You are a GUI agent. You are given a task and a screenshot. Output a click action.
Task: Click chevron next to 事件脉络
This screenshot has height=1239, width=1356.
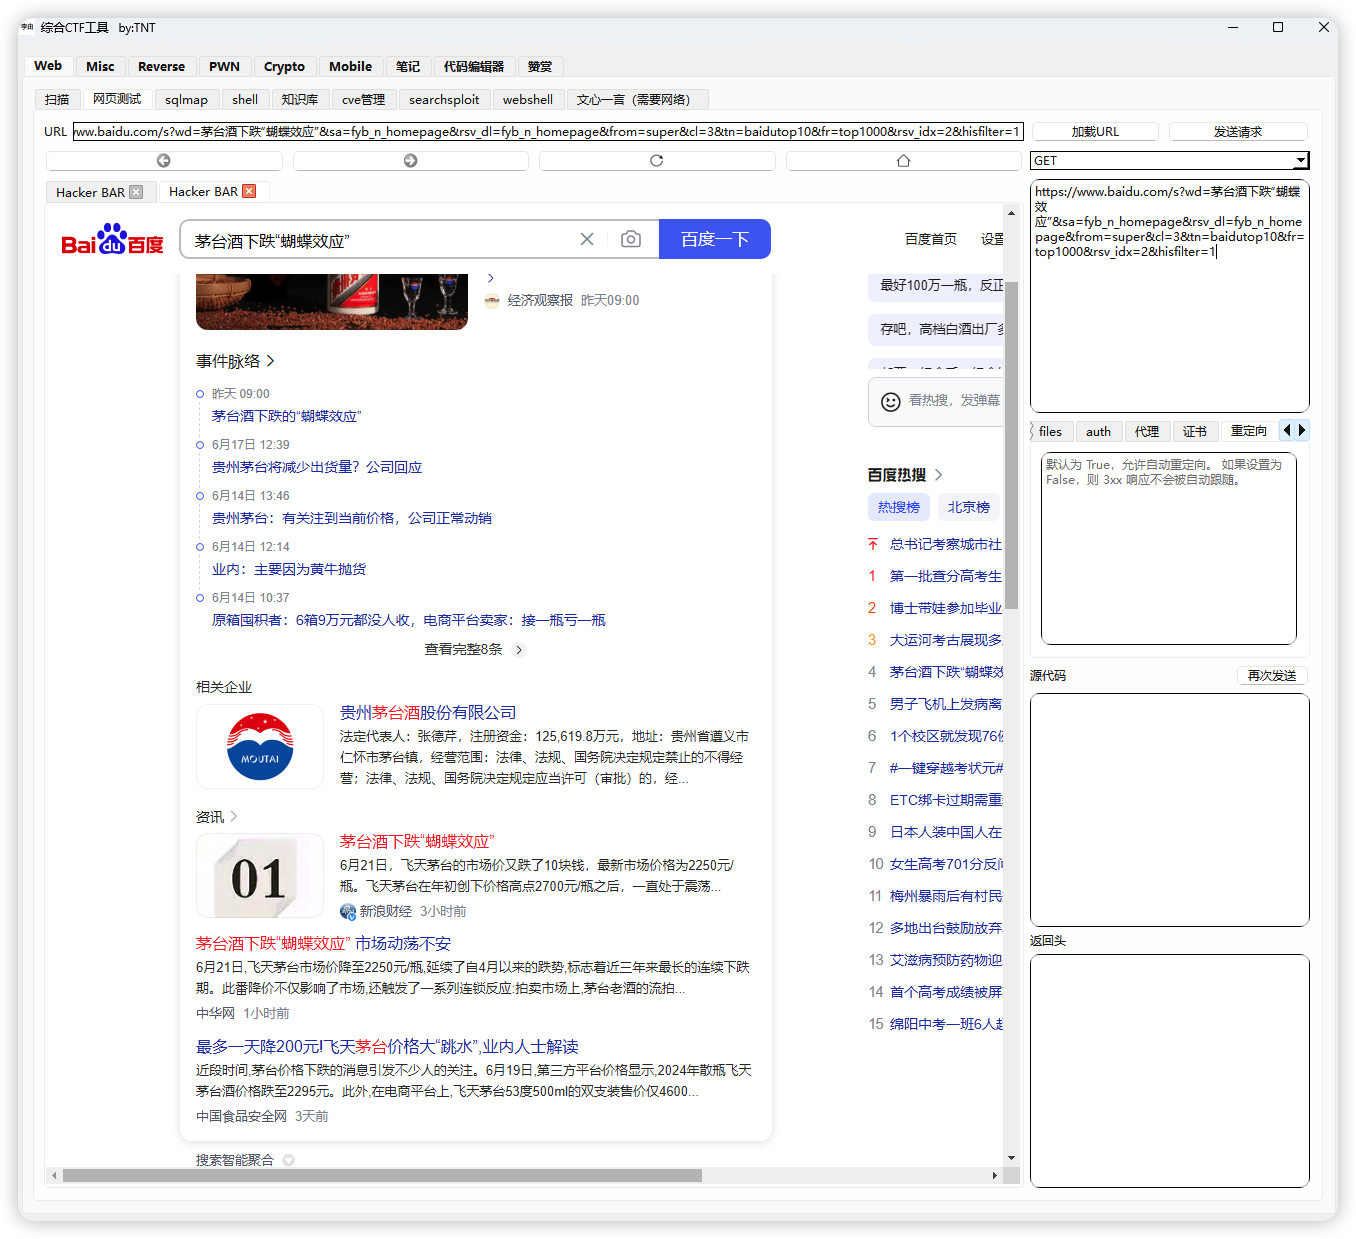tap(270, 361)
